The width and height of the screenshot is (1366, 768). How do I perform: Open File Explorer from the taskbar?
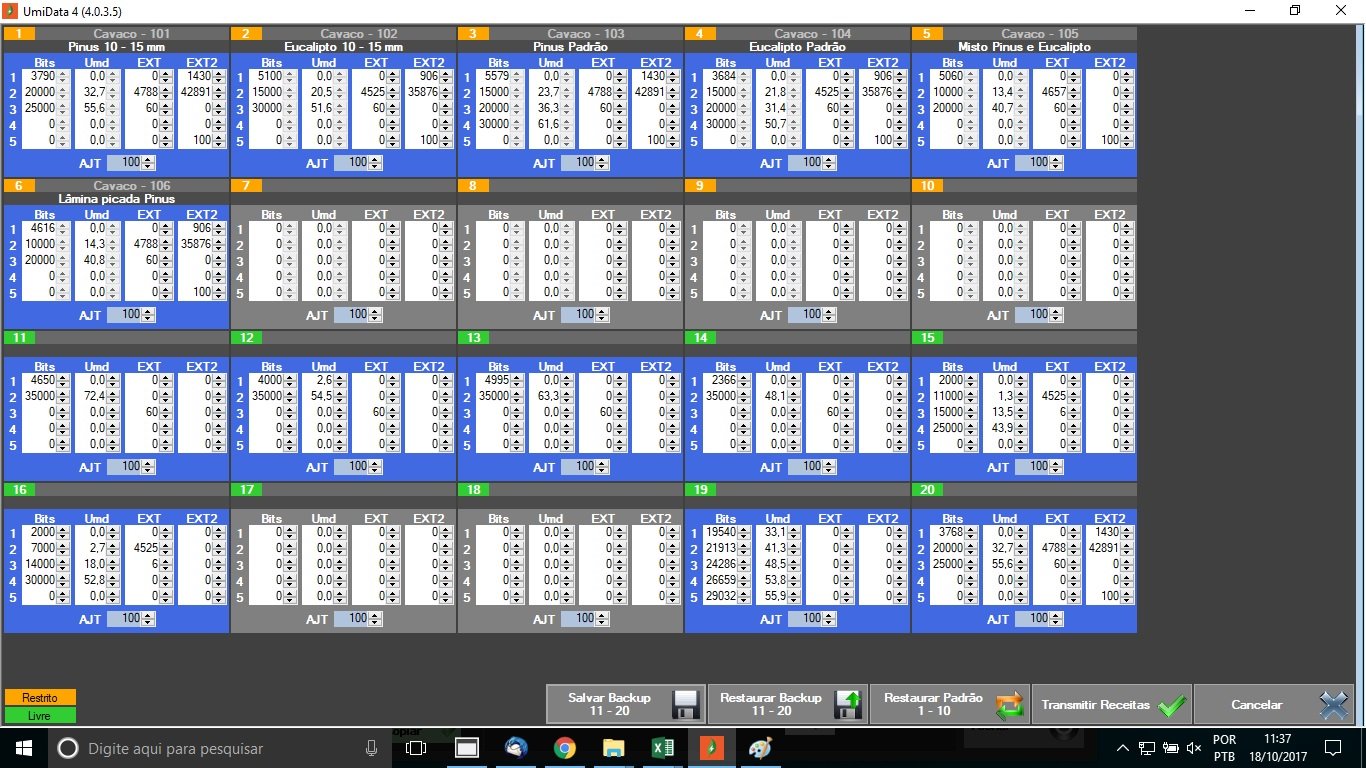tap(613, 748)
